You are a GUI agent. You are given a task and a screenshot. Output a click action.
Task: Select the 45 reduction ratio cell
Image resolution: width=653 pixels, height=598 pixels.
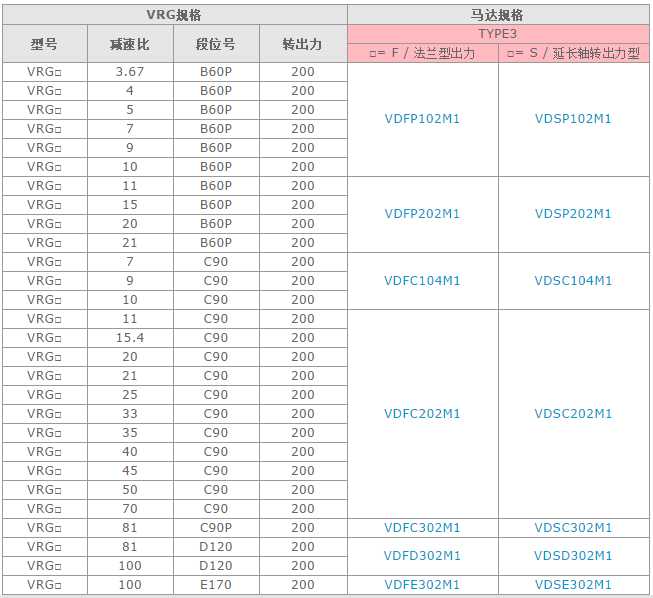pyautogui.click(x=130, y=471)
